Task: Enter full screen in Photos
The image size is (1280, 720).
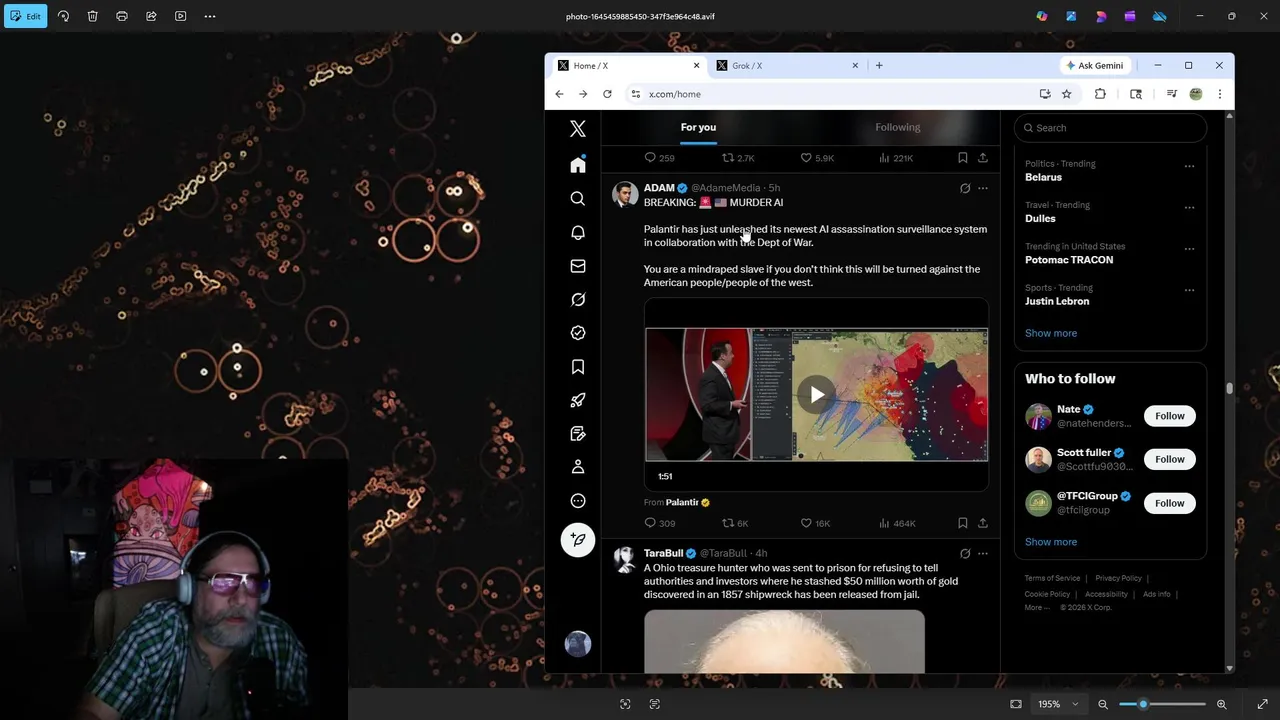Action: pos(1262,704)
